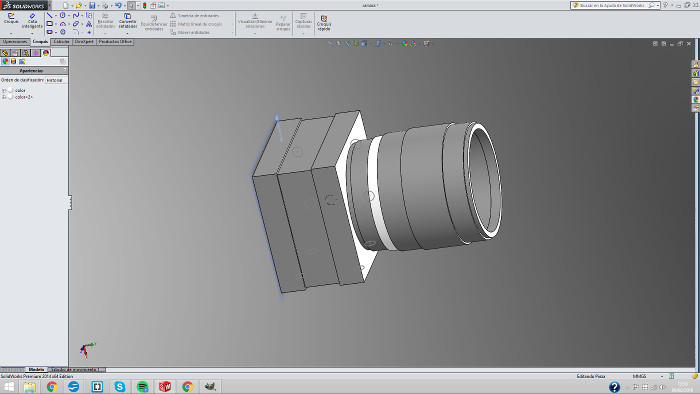Click the Recortar entidades trim tool
The image size is (700, 394).
tap(105, 21)
